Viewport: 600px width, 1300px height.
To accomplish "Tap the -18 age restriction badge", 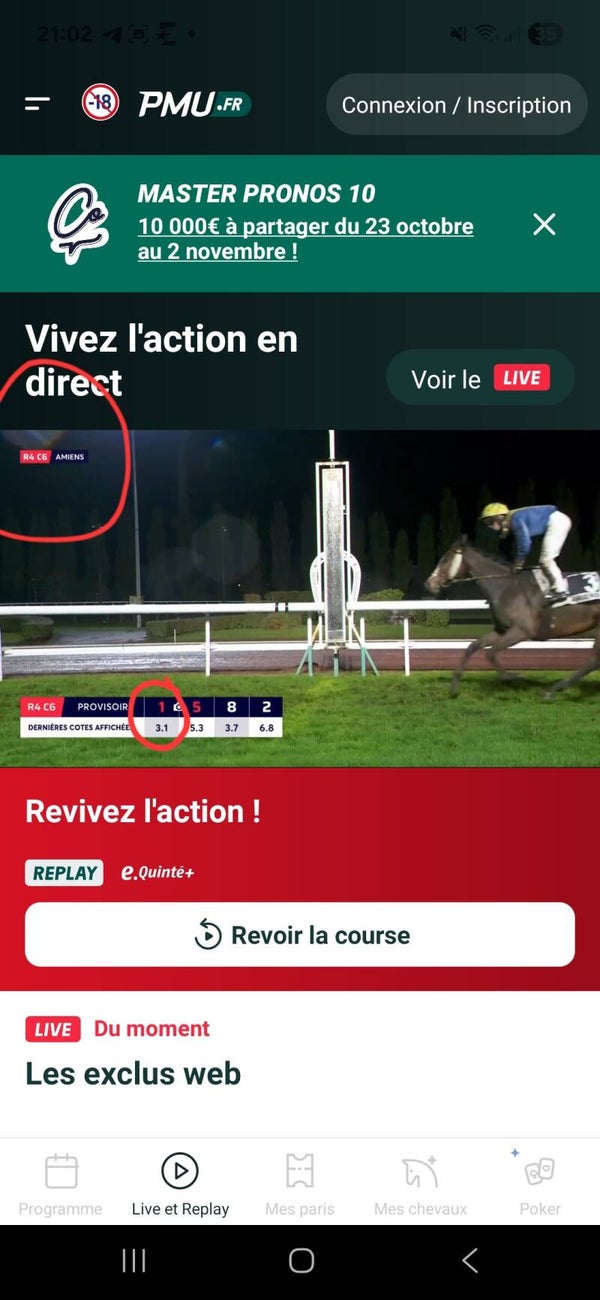I will click(100, 102).
